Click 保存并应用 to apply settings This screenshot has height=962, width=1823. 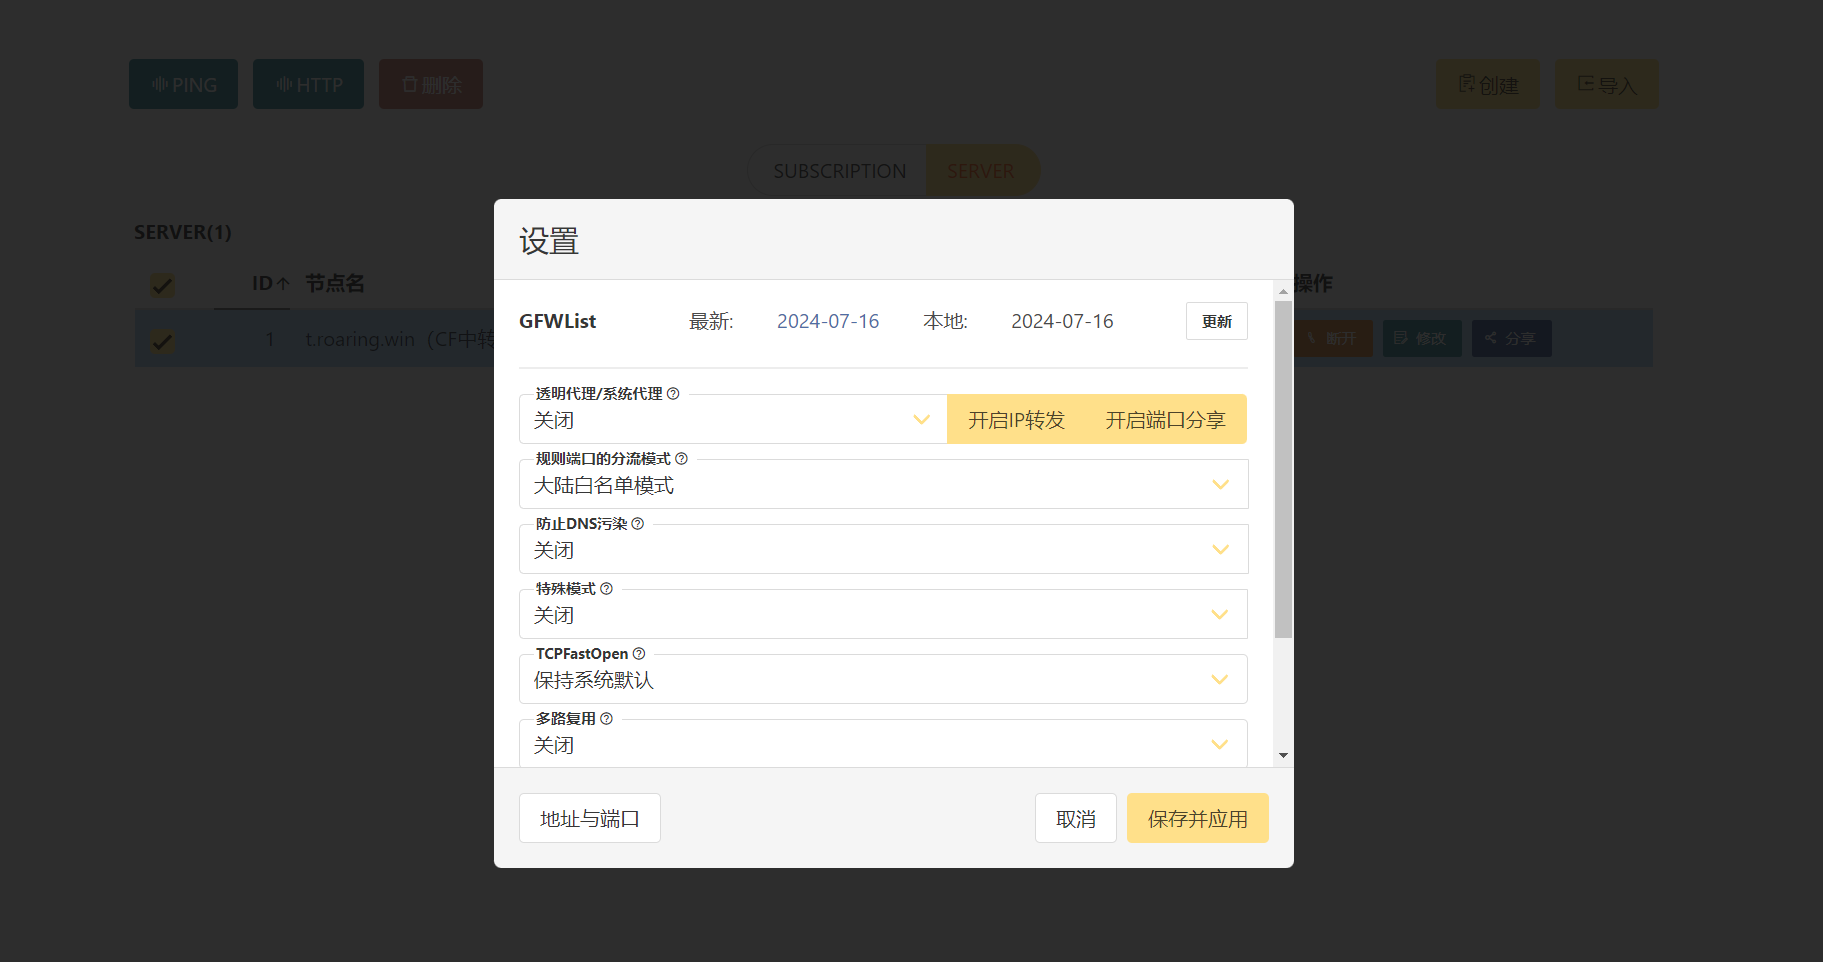click(x=1197, y=818)
